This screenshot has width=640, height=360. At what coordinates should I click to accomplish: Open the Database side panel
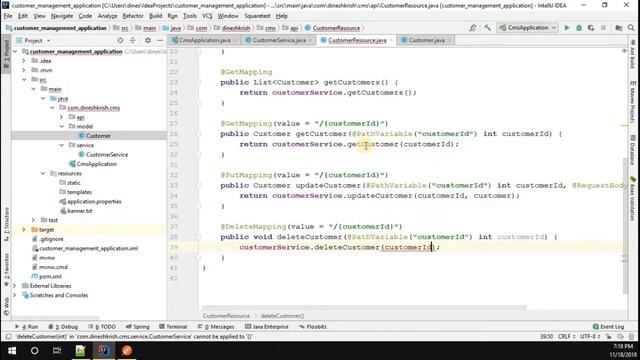coord(633,150)
